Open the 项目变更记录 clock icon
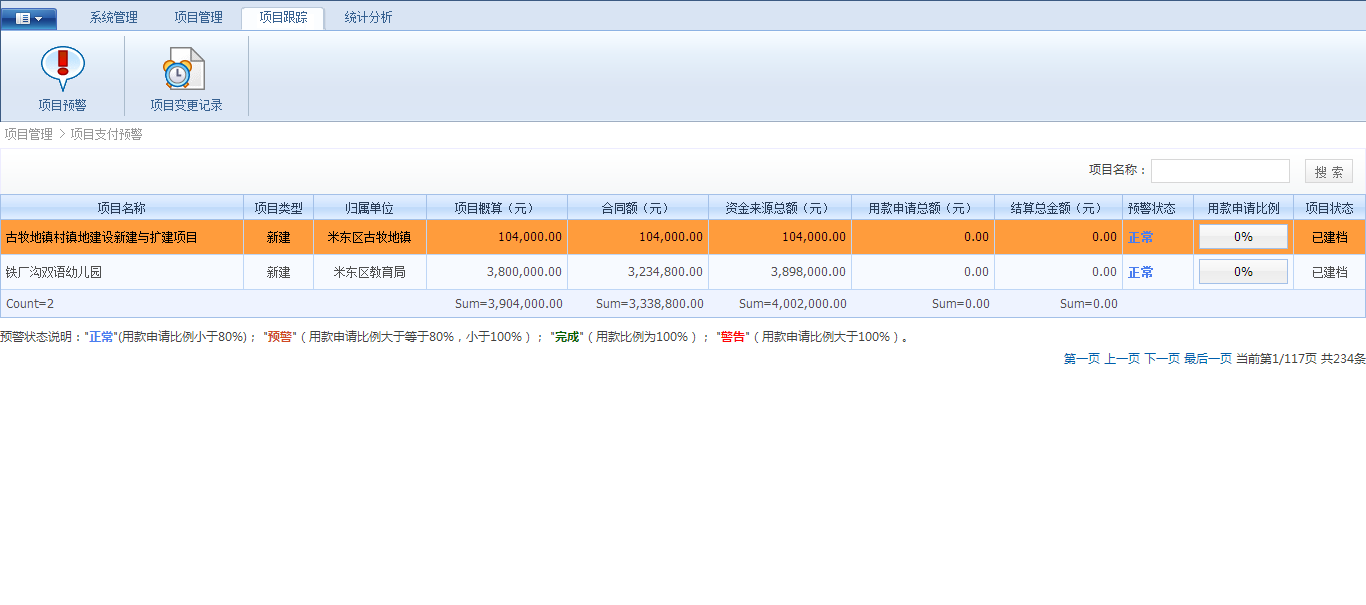This screenshot has width=1366, height=605. coord(185,69)
